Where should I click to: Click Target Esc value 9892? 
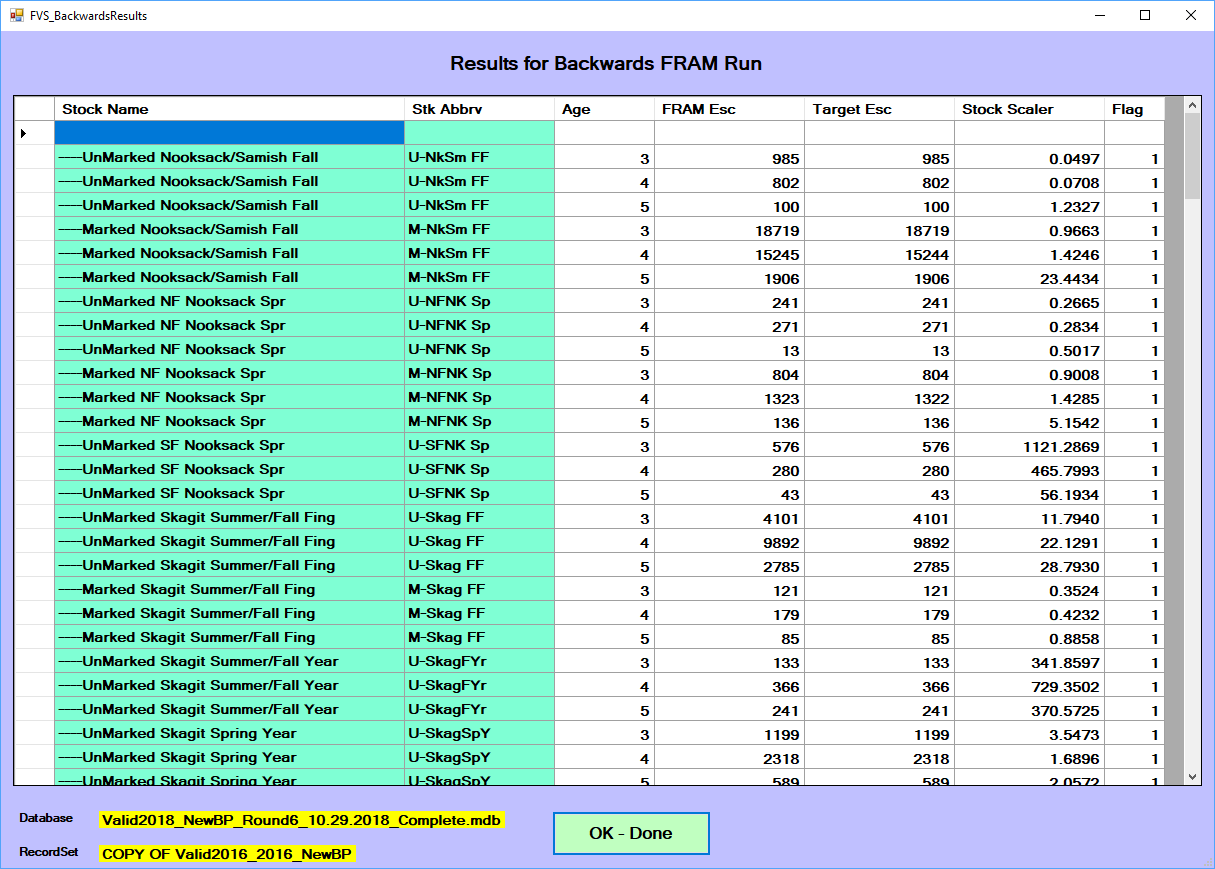[929, 542]
